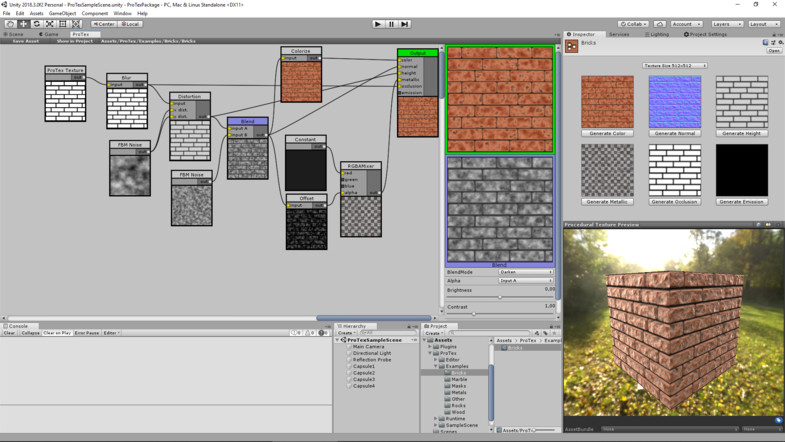Toggle the Center pivot mode button

click(104, 24)
